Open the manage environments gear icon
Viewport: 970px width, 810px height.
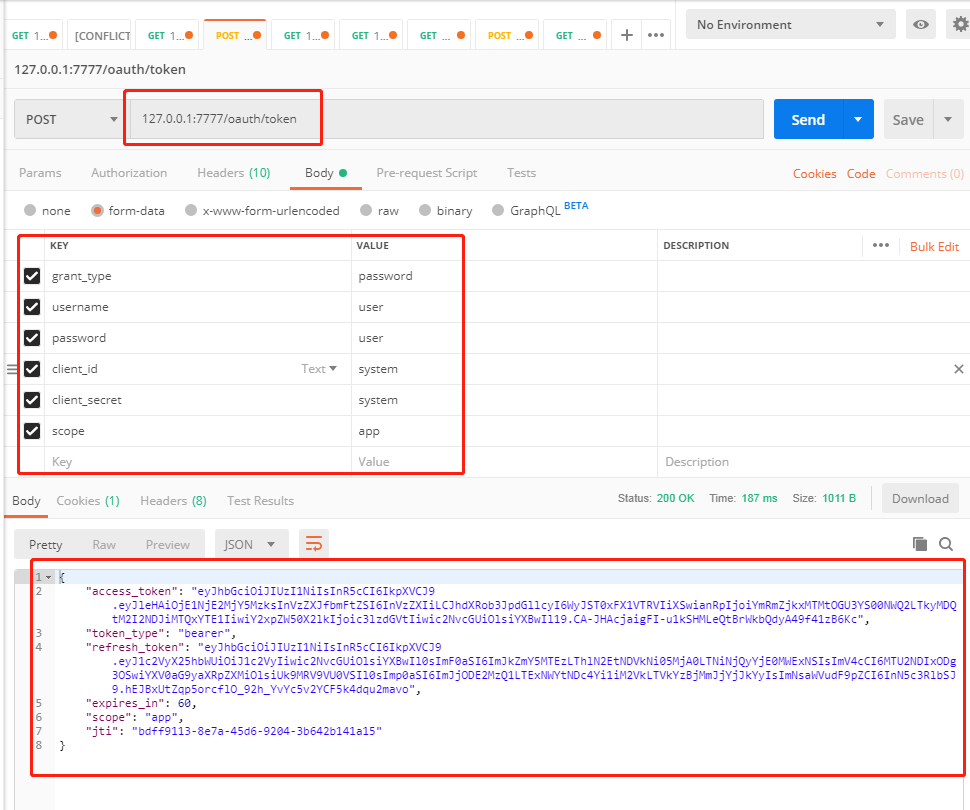click(x=959, y=25)
